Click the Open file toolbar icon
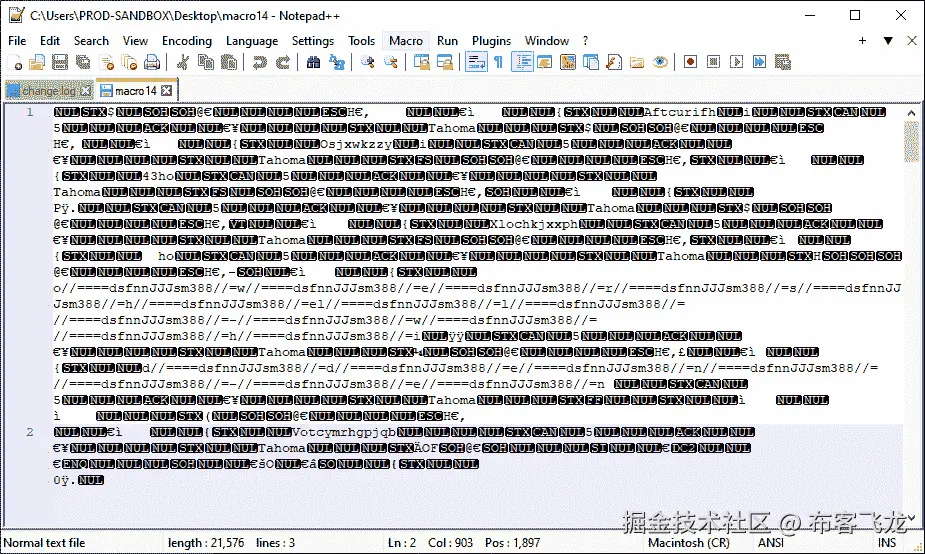The image size is (925, 554). pyautogui.click(x=37, y=62)
